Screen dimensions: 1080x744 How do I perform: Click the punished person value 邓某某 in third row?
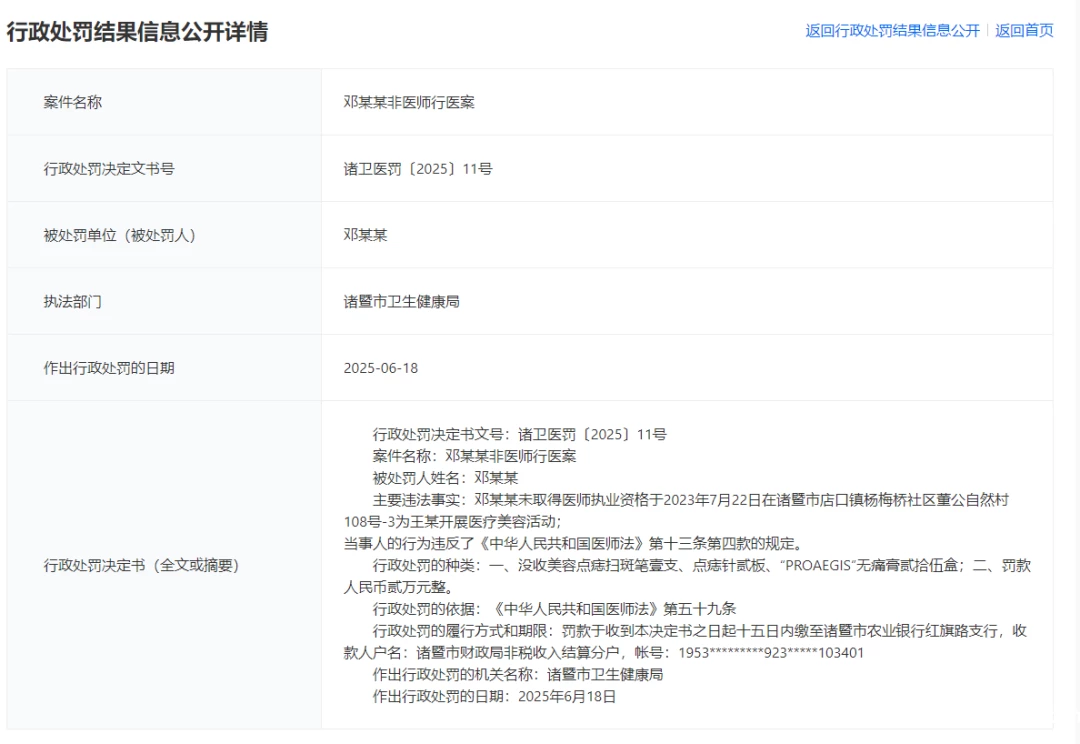point(365,235)
